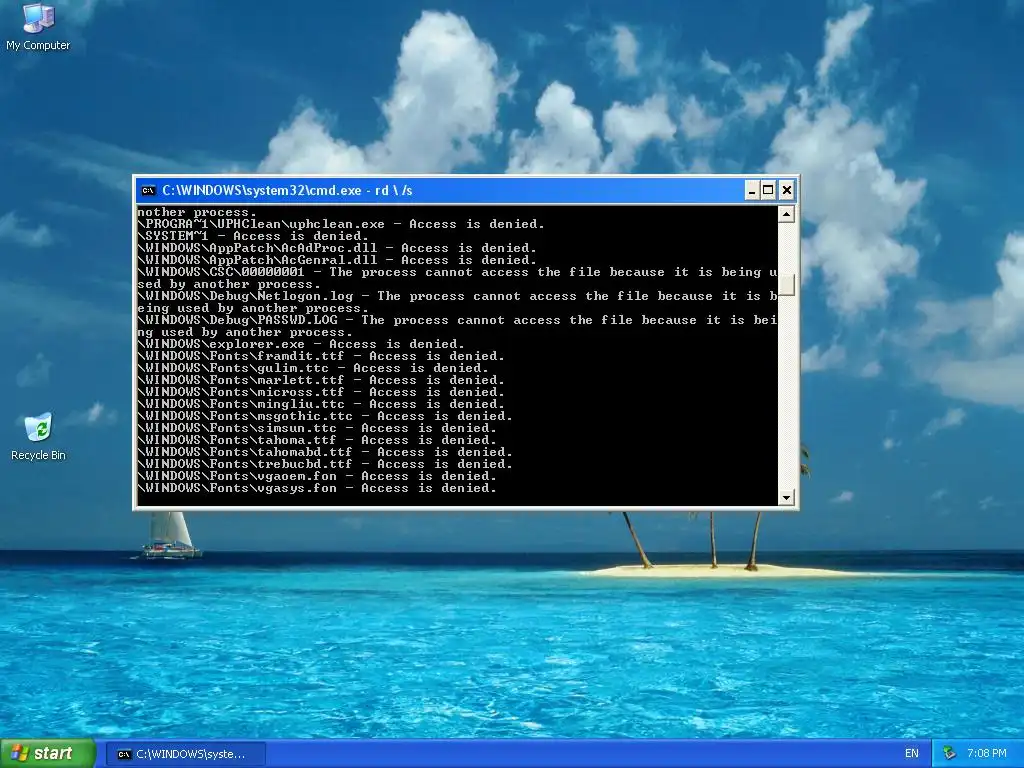Click the Fonts\gulim.ttc line
Screen dimensions: 1024x768
tap(313, 368)
